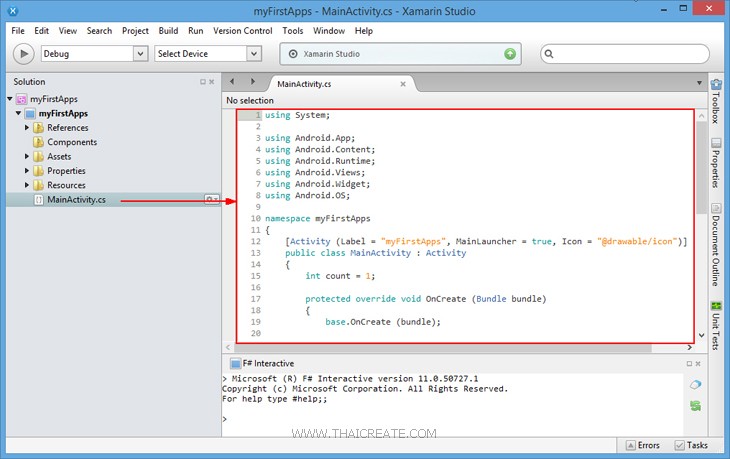Close the F# Interactive pad

pyautogui.click(x=698, y=364)
